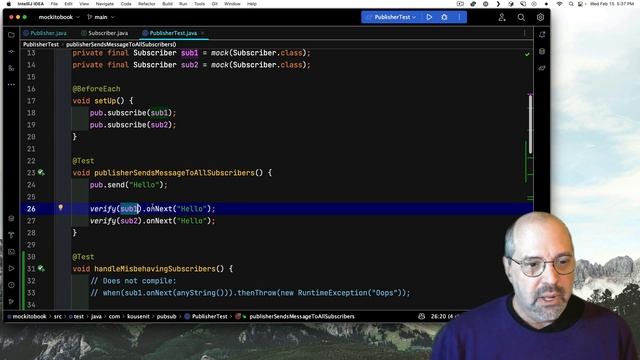640x360 pixels.
Task: Open editor tab options vertical dots
Action: pos(524,33)
